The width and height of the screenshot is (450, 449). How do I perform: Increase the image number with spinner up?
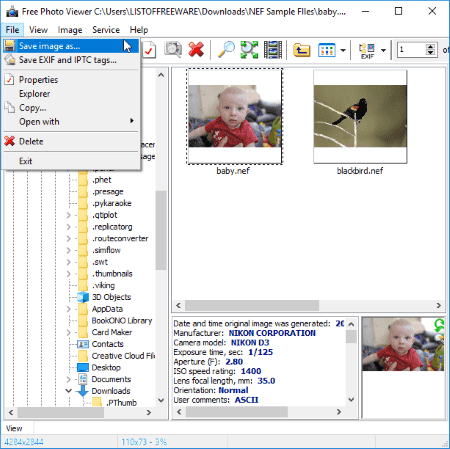click(x=431, y=47)
